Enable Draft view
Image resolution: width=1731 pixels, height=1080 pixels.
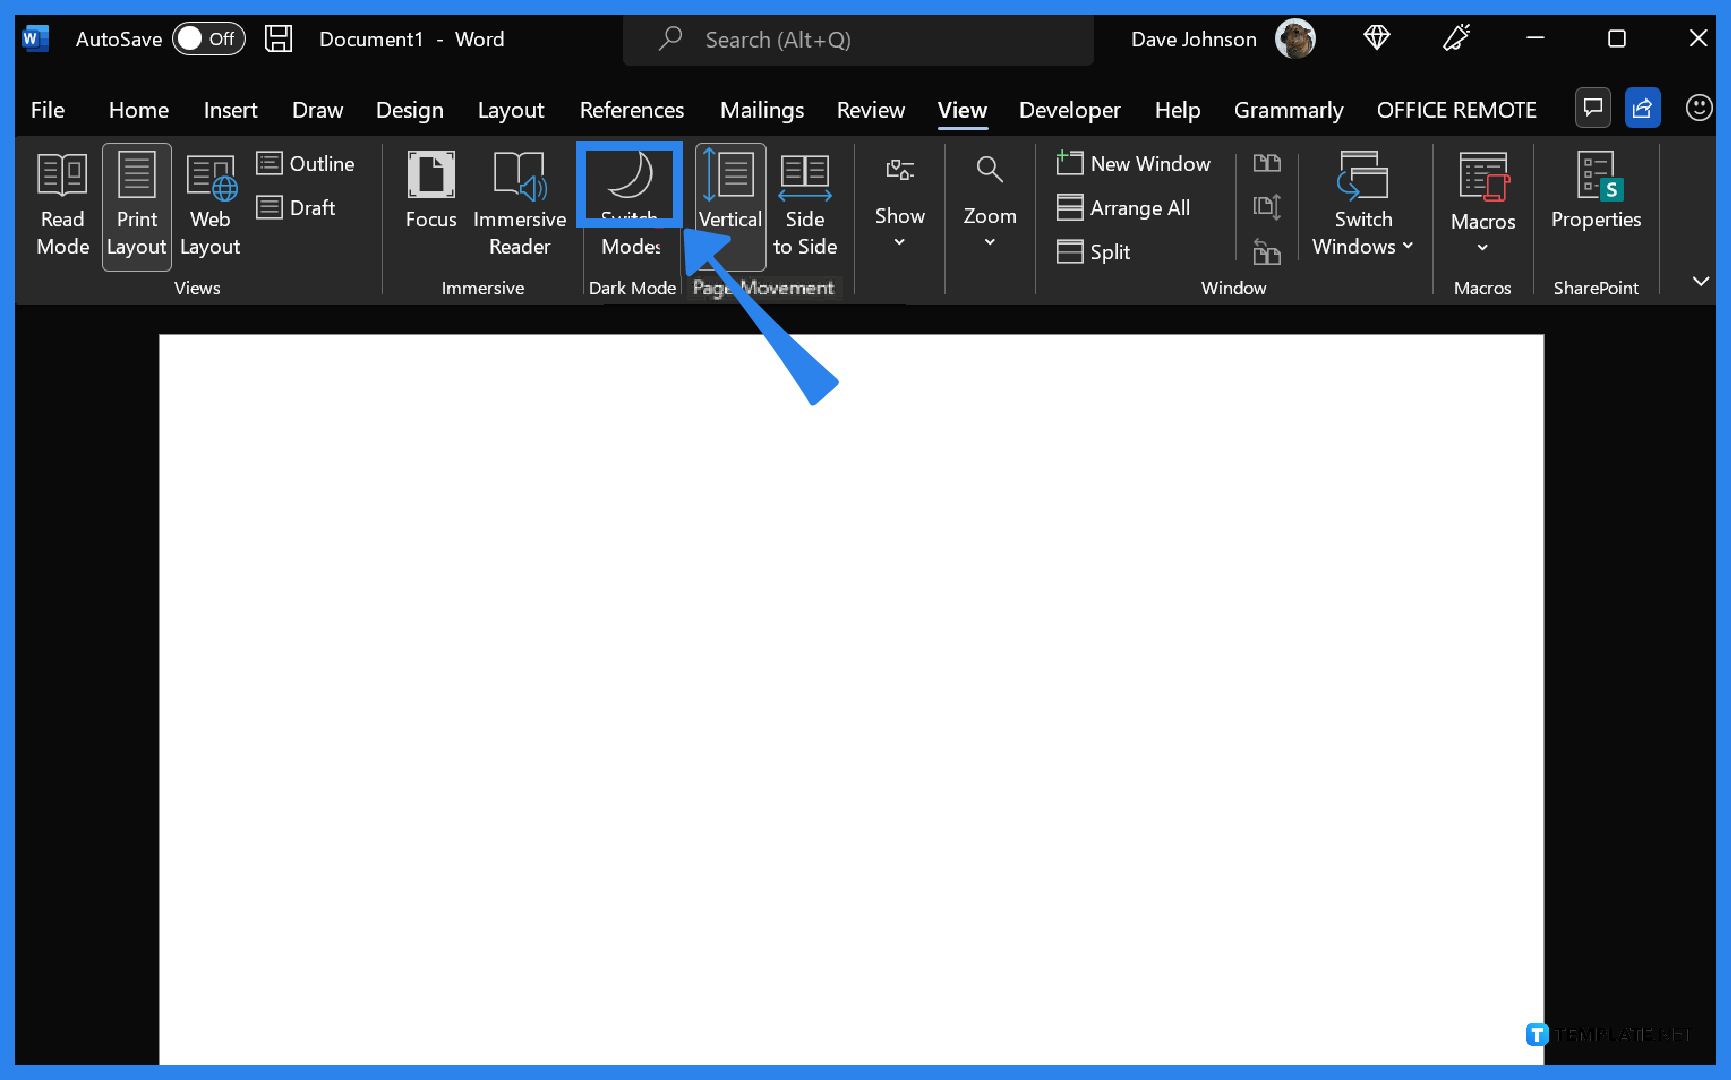click(x=297, y=207)
